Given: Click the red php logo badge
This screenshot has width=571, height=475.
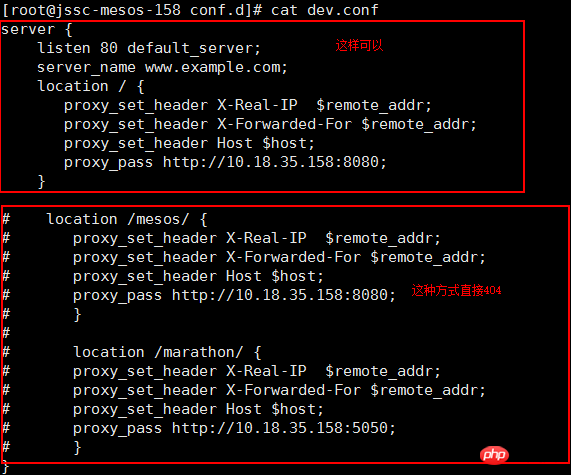Looking at the screenshot, I should (x=494, y=455).
